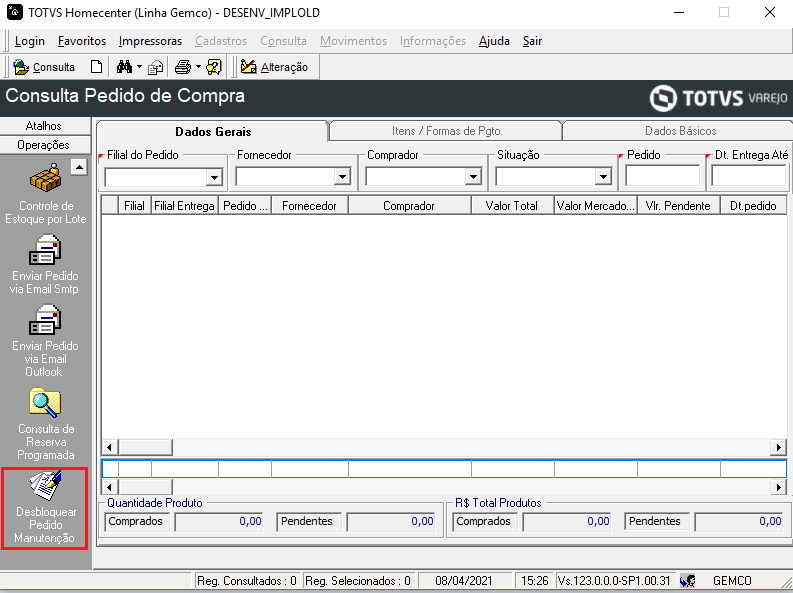The width and height of the screenshot is (793, 593).
Task: Open the Favoritos menu
Action: [x=82, y=41]
